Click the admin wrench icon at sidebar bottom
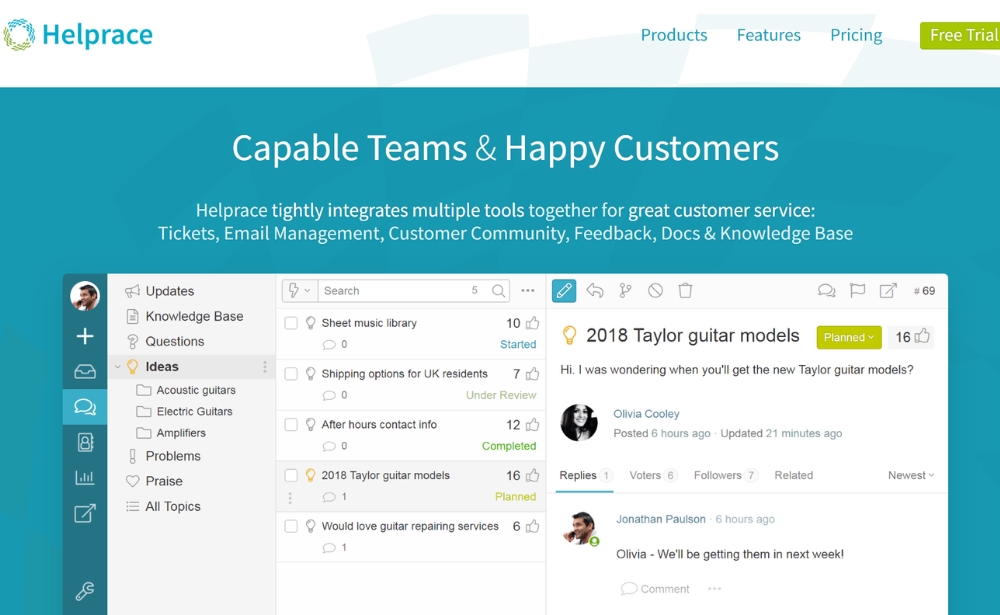Viewport: 1000px width, 615px height. tap(85, 591)
